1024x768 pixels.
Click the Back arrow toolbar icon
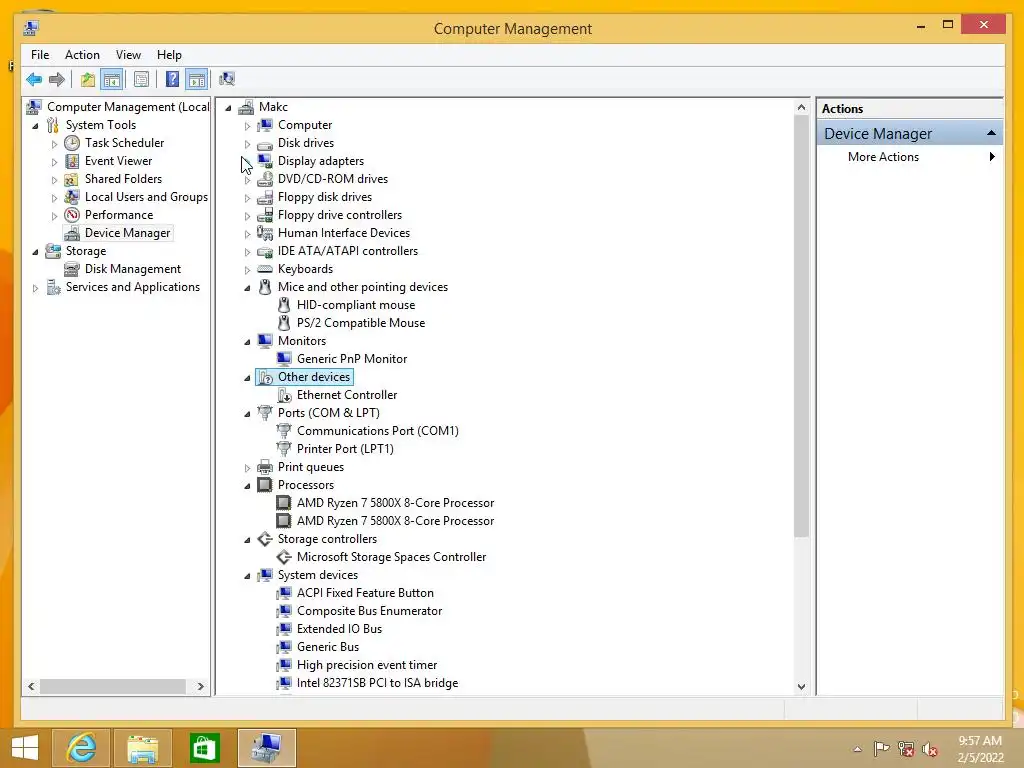coord(34,80)
